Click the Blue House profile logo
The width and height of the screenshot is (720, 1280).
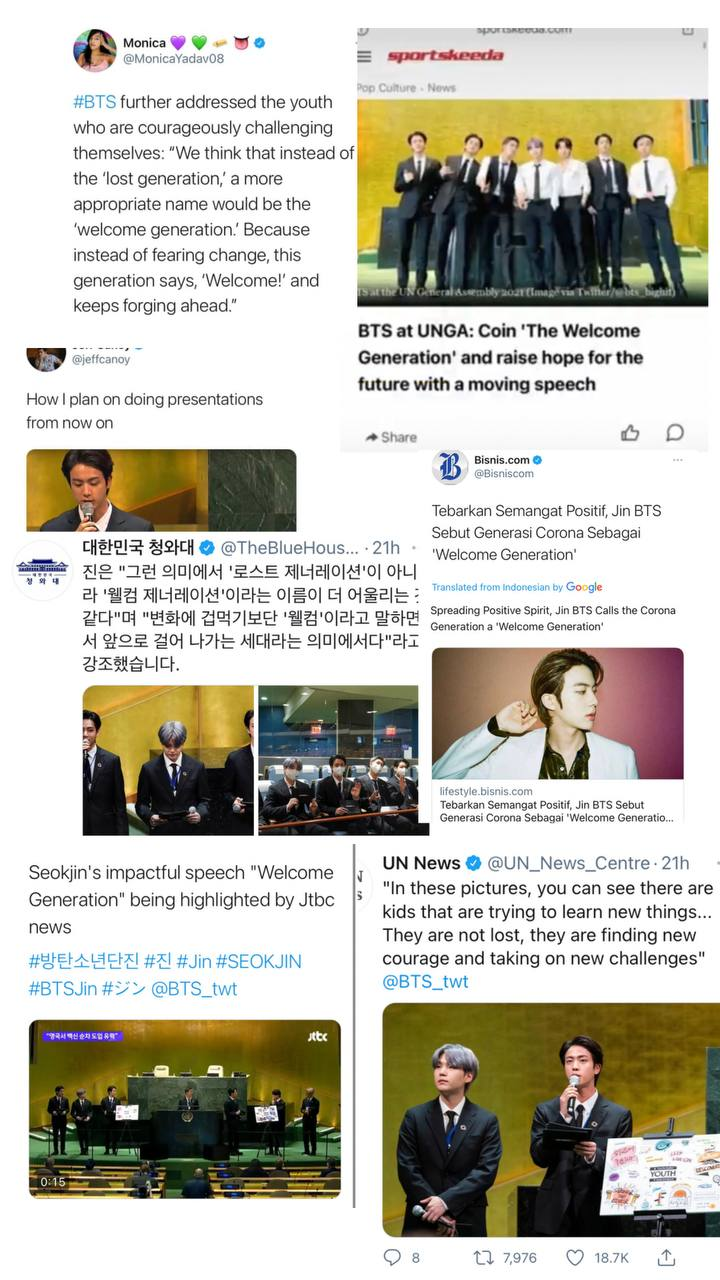42,571
